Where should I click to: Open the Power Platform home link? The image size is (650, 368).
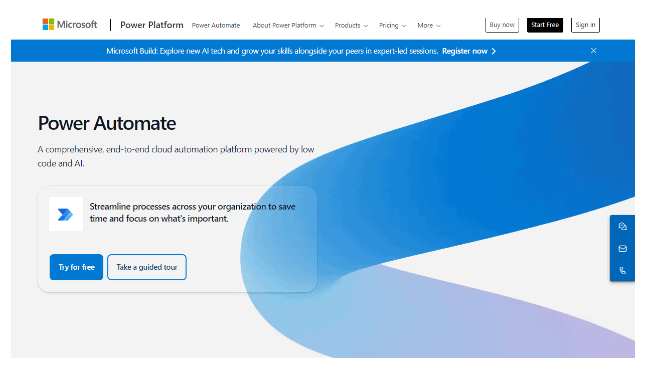pos(152,25)
